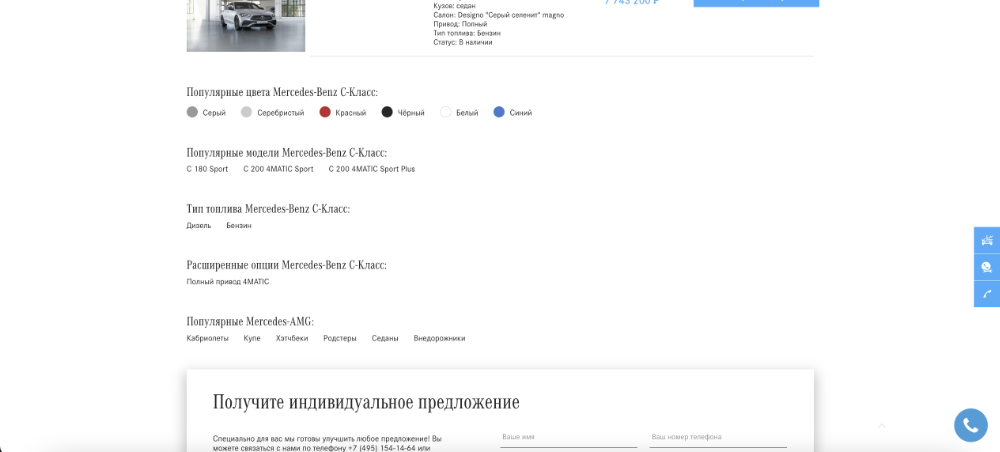The height and width of the screenshot is (452, 1000).
Task: Click the Получите индивидуальное предложение heading
Action: [x=366, y=402]
